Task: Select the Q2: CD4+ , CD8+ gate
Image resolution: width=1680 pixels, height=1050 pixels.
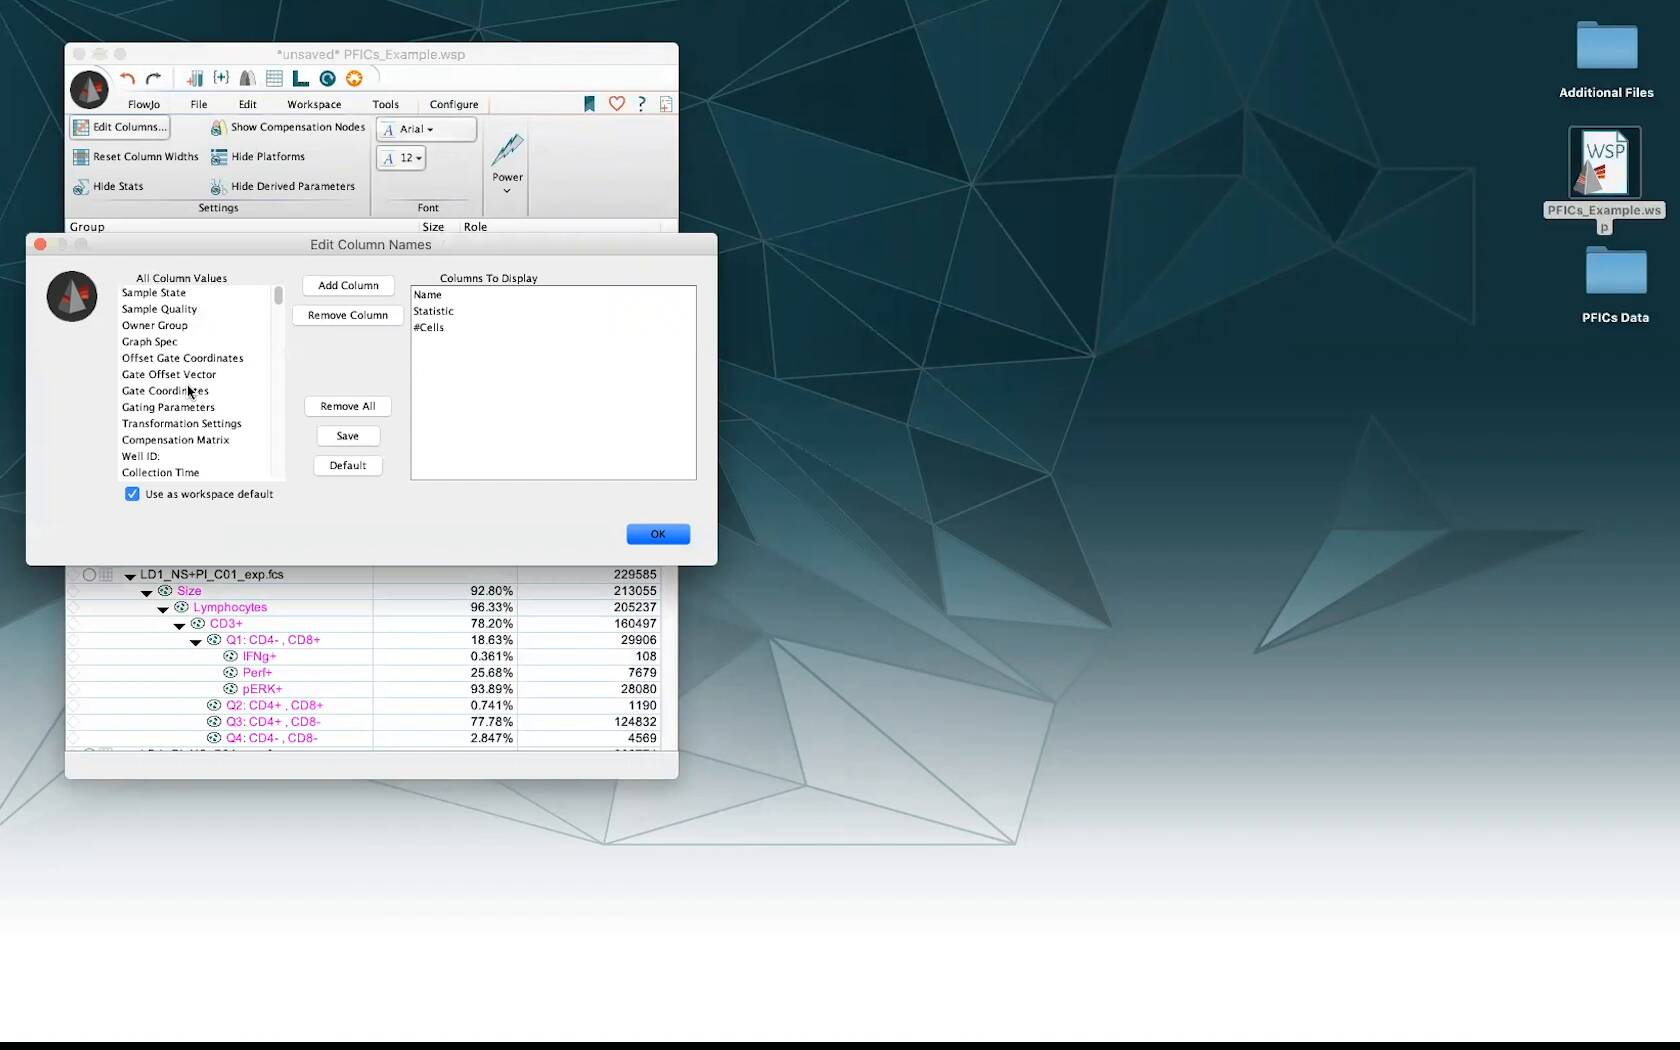Action: [274, 706]
